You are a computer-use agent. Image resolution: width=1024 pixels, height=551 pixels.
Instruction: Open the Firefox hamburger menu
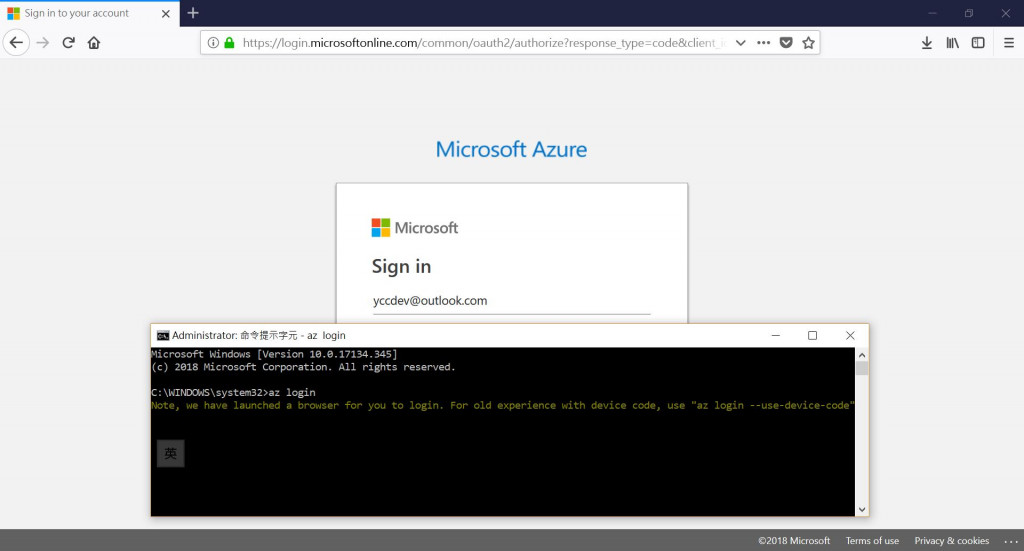point(1009,43)
